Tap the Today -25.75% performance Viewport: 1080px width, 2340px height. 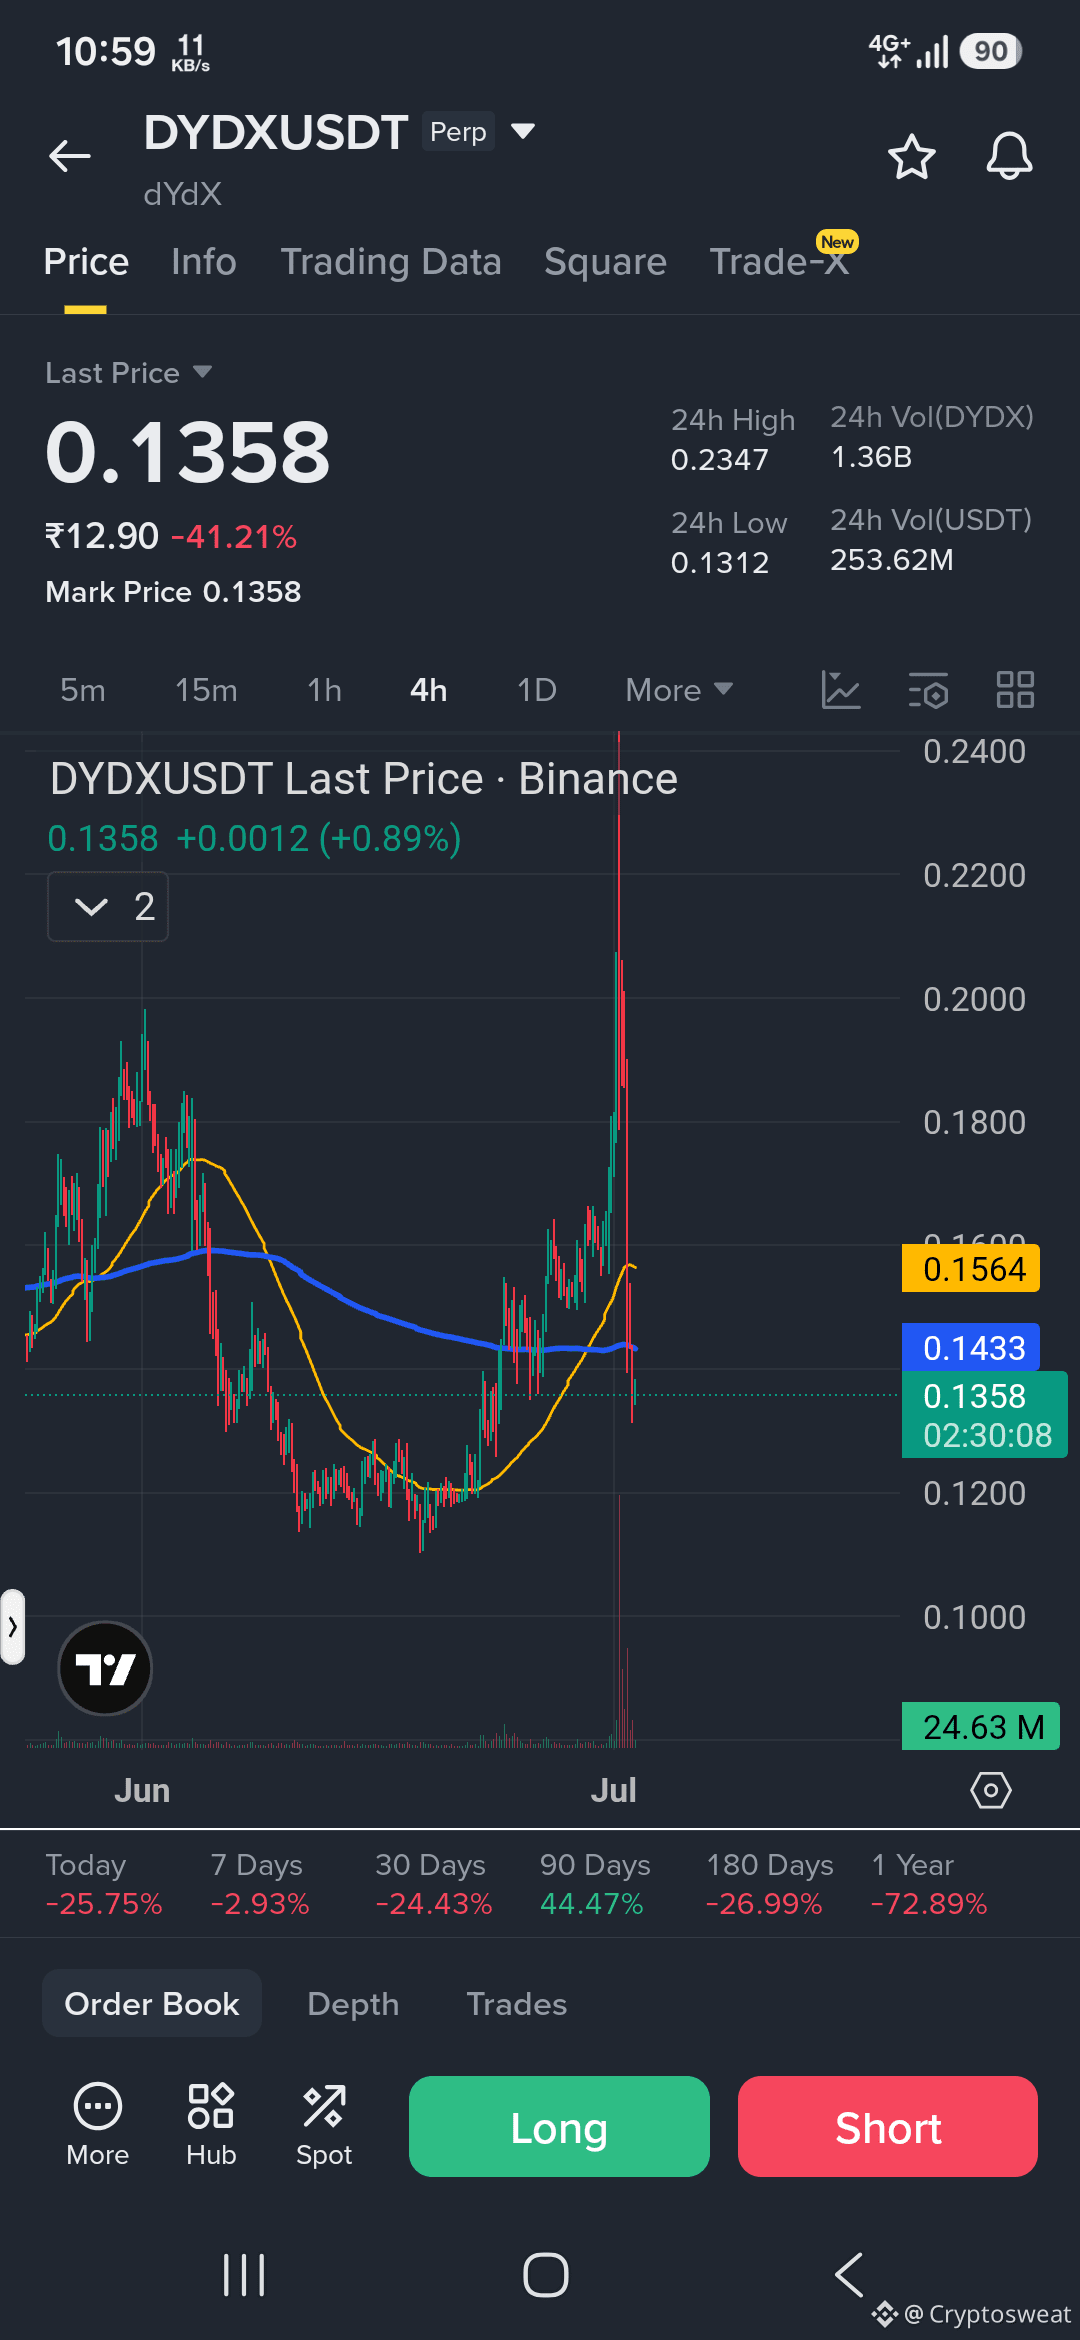click(104, 1884)
